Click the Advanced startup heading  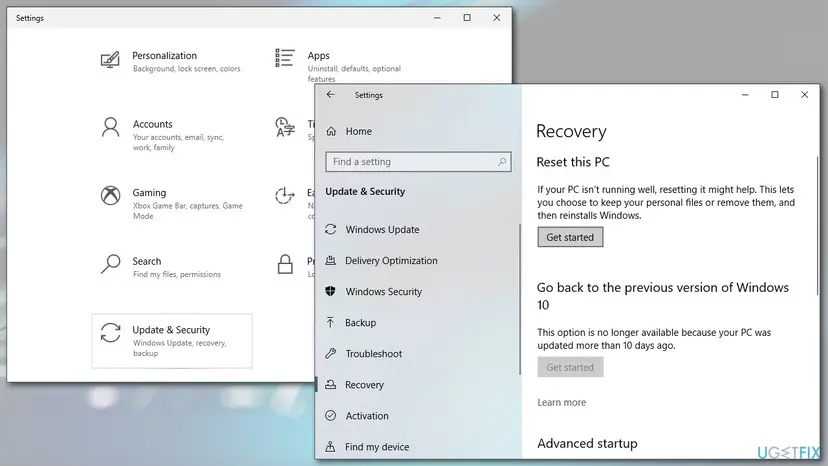(587, 443)
